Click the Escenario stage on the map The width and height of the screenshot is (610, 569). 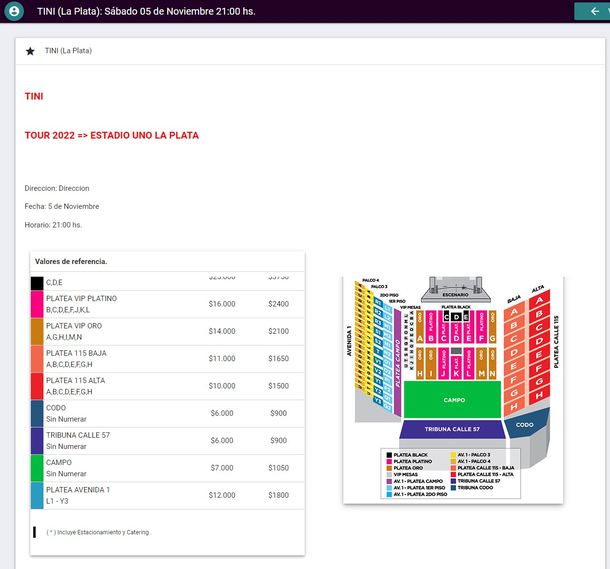(456, 294)
